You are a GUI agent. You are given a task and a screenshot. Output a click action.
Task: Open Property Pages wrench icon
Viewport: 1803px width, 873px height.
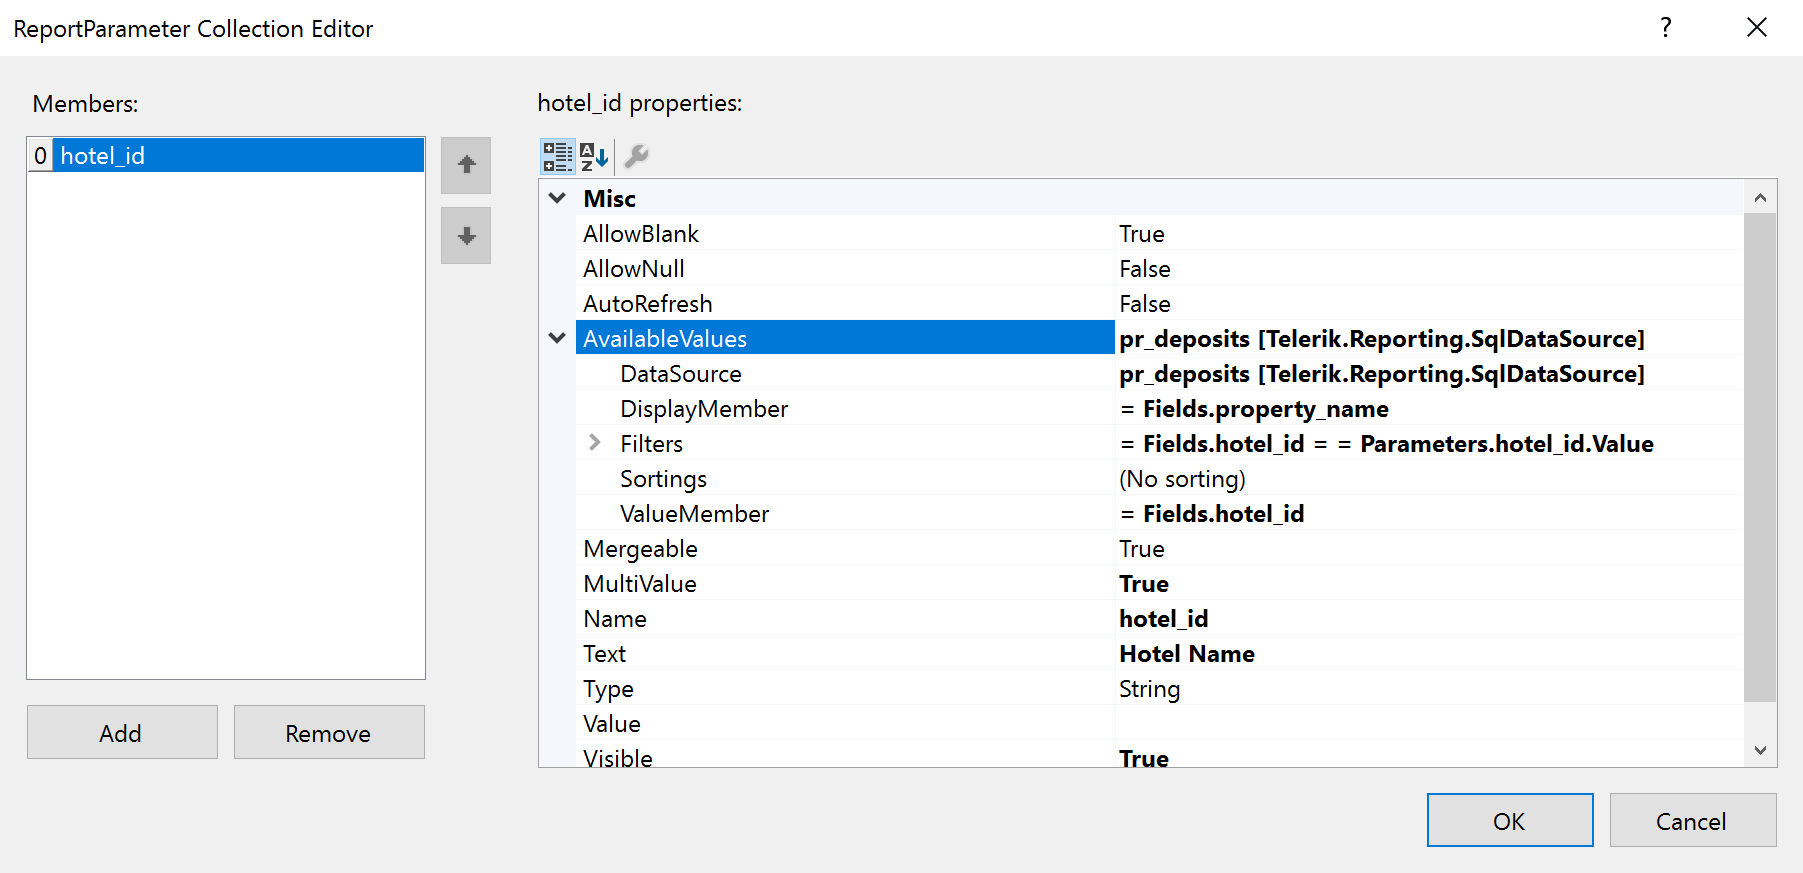pyautogui.click(x=636, y=156)
